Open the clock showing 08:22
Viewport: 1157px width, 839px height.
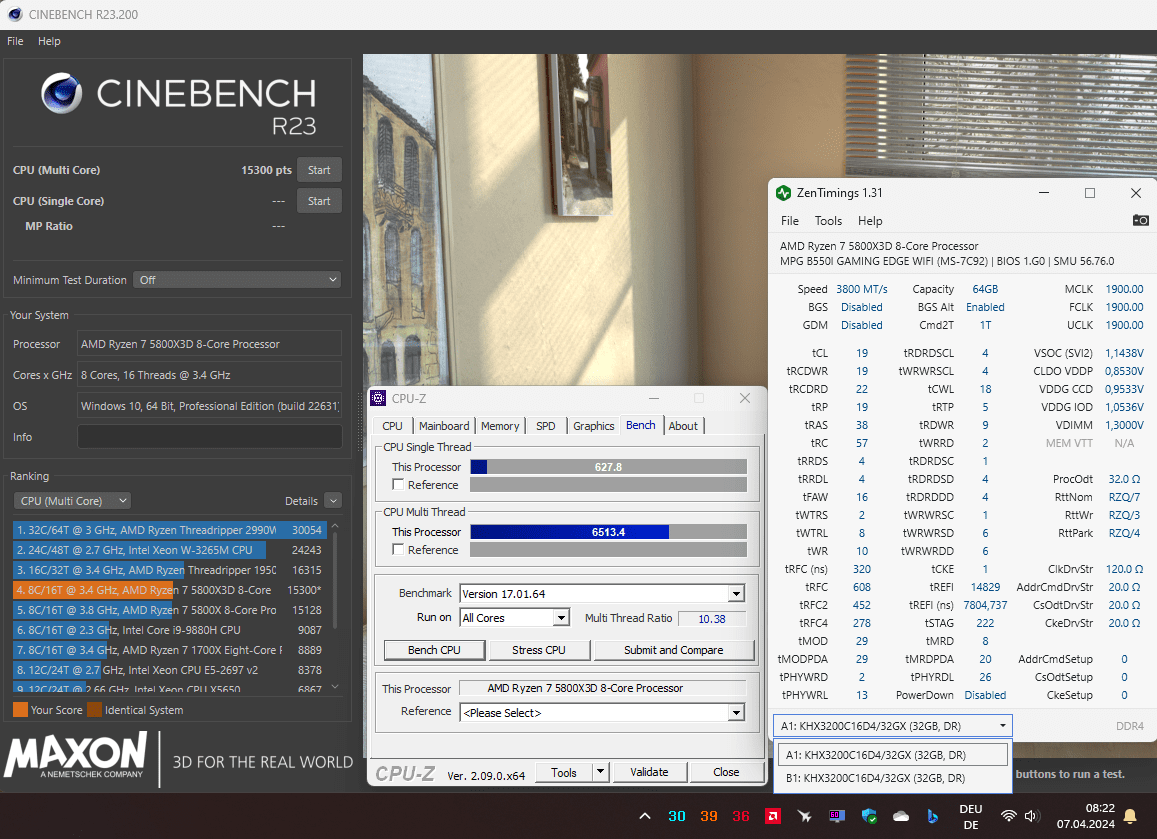1085,816
